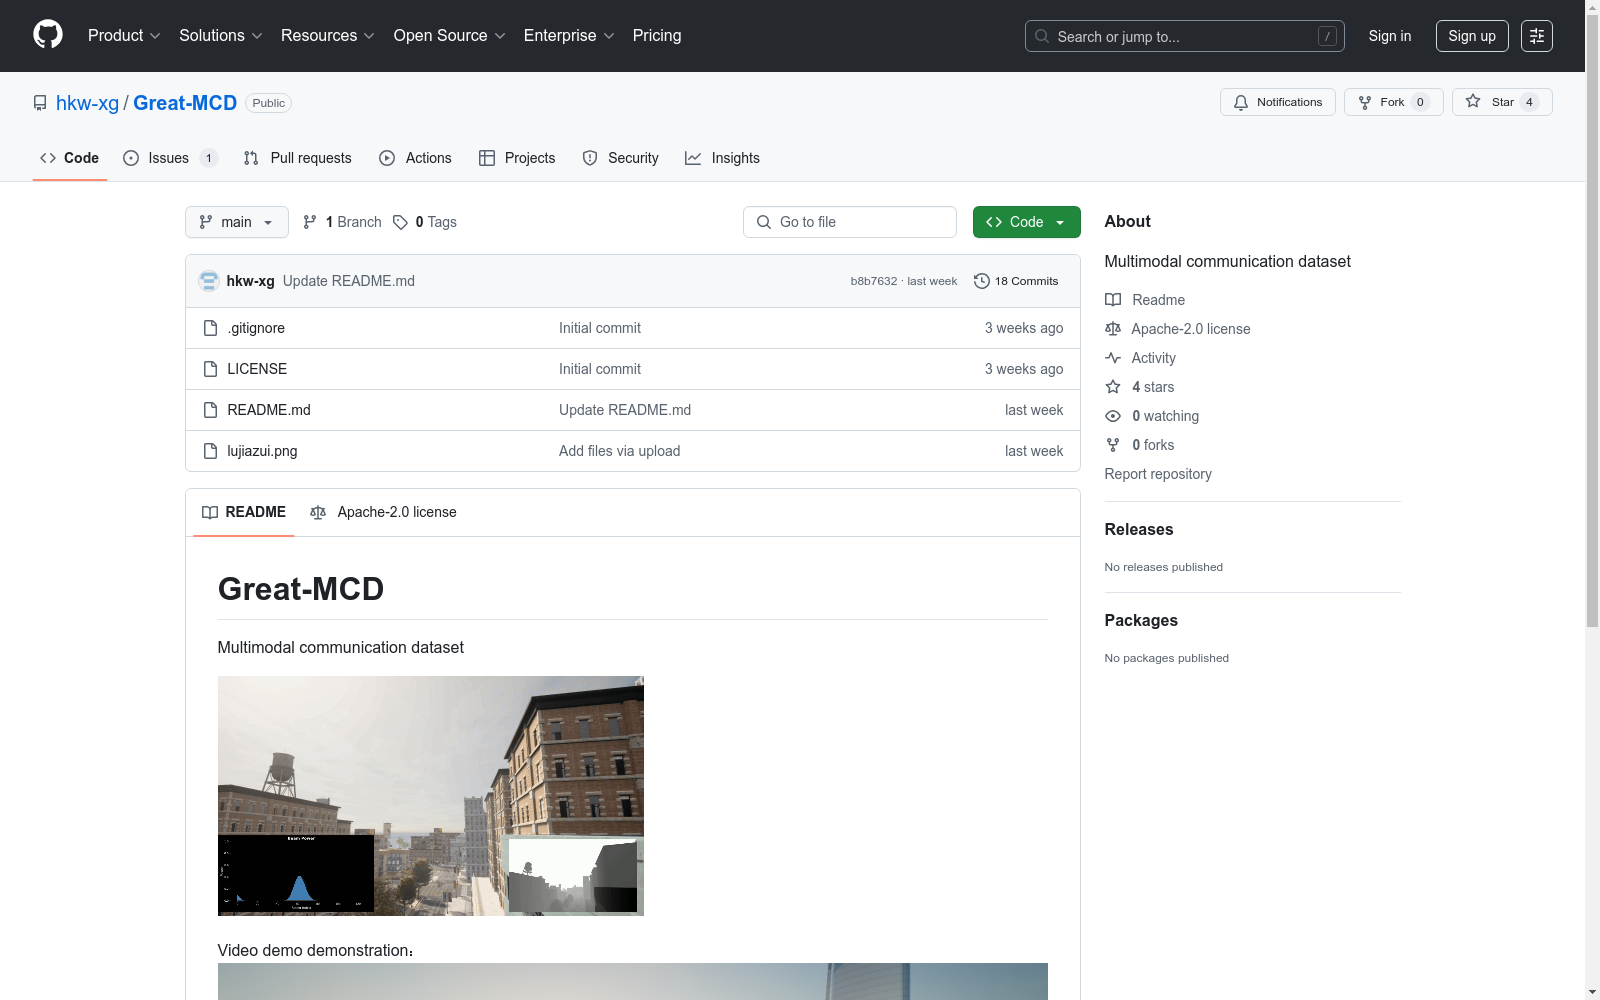Click the Fork icon

pos(1365,102)
